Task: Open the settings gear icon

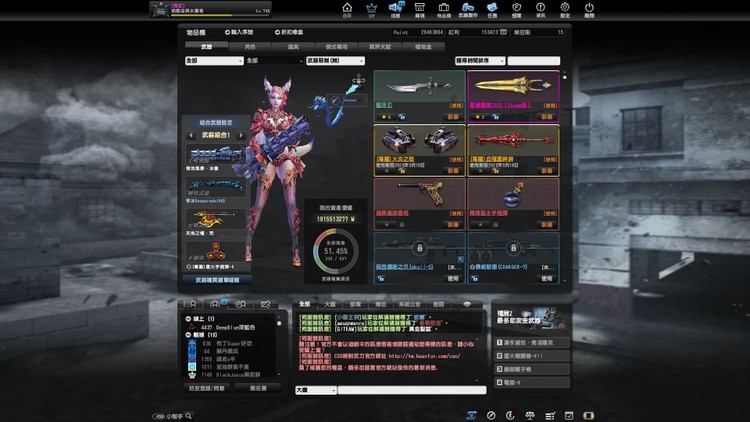Action: (565, 9)
